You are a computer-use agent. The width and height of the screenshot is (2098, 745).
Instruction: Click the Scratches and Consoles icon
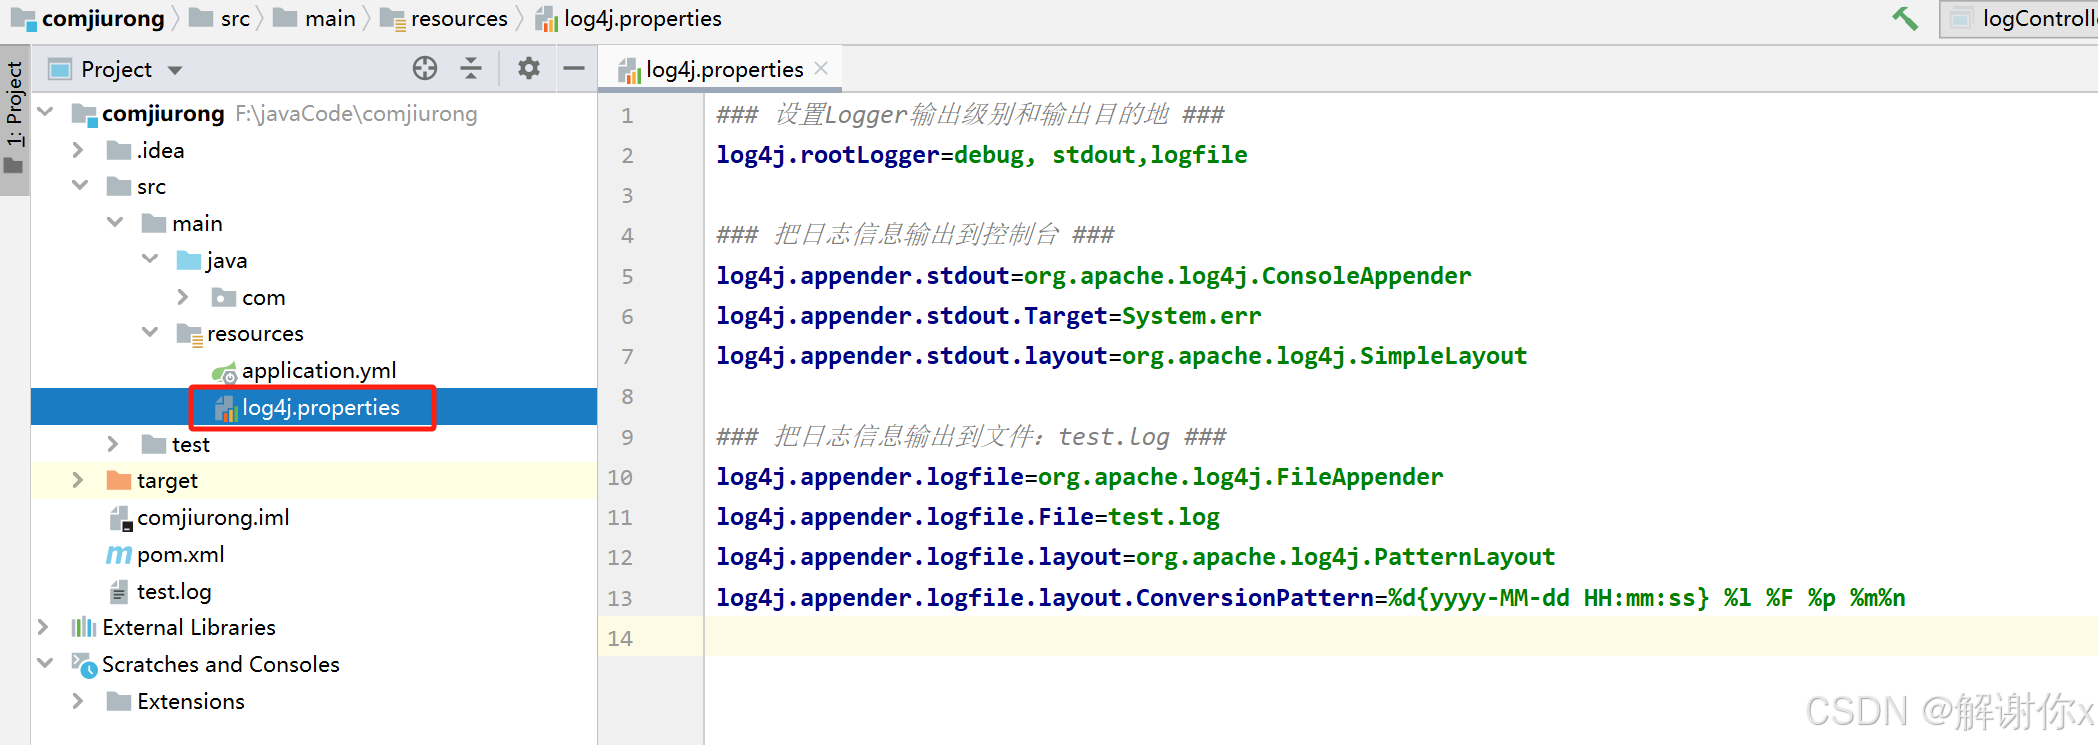click(84, 664)
